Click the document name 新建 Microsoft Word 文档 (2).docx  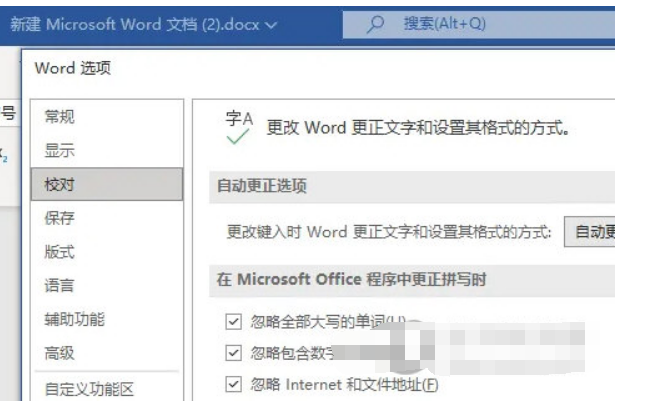point(134,25)
